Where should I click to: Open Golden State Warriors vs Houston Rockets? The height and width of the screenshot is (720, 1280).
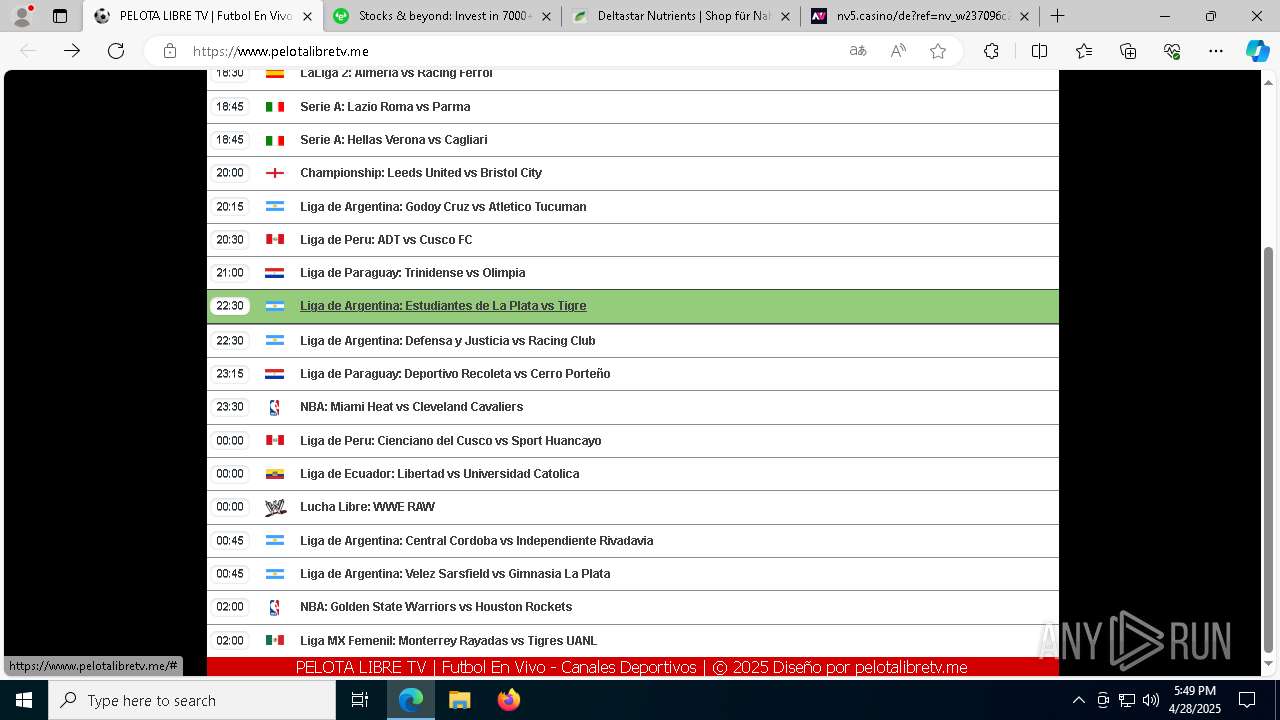436,607
